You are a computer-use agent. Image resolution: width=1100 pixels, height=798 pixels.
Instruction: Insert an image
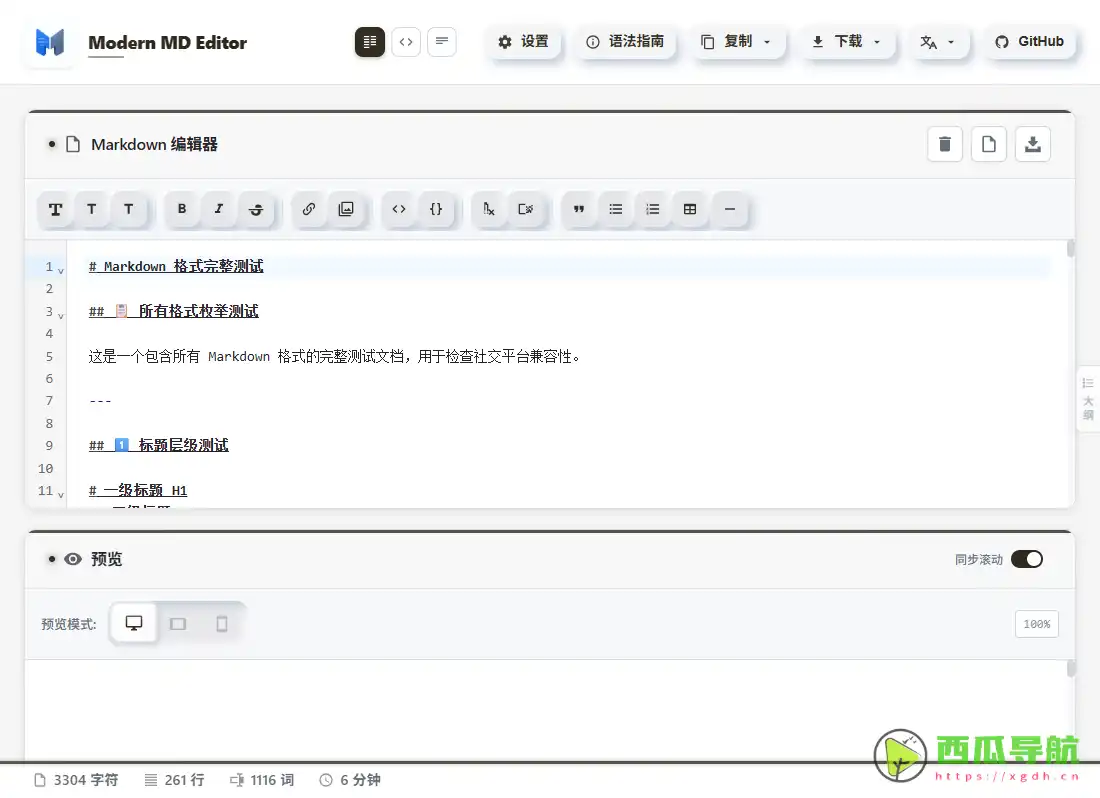pos(346,209)
